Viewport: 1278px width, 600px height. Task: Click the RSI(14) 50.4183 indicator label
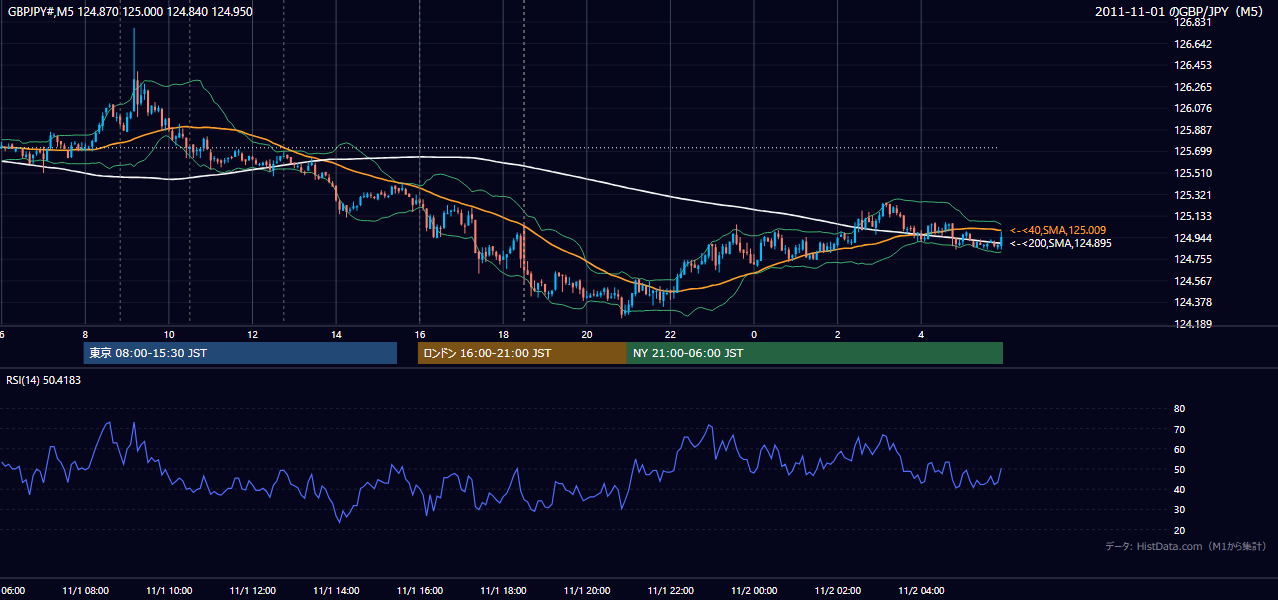(x=44, y=380)
